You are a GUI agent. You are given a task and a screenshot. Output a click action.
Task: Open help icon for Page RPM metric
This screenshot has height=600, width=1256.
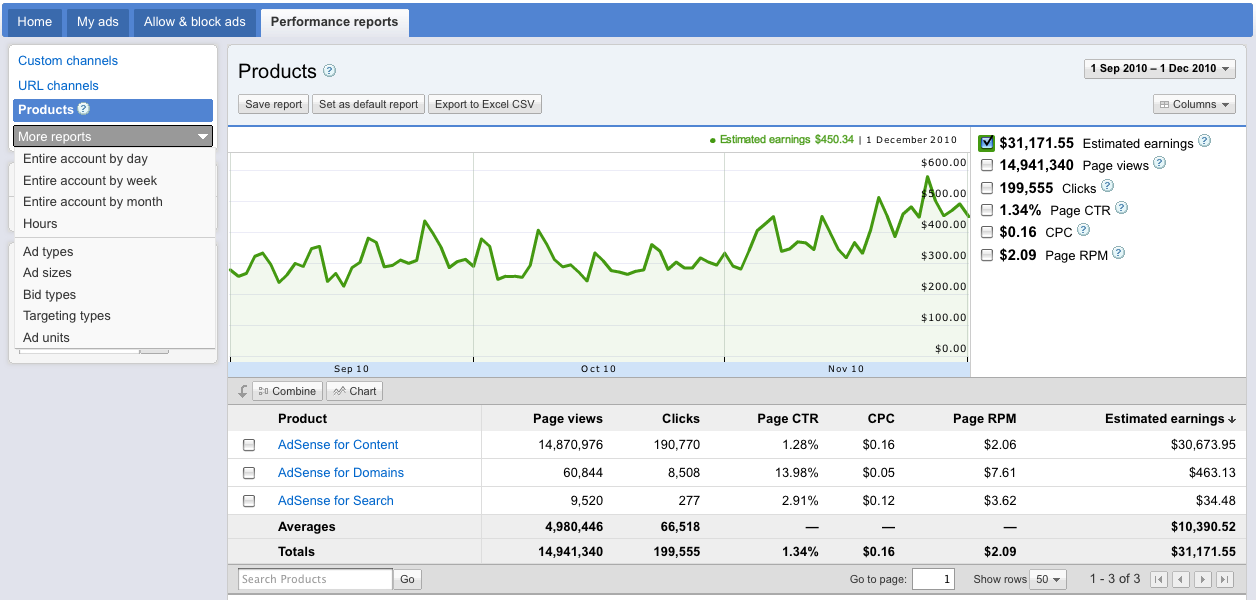1118,253
